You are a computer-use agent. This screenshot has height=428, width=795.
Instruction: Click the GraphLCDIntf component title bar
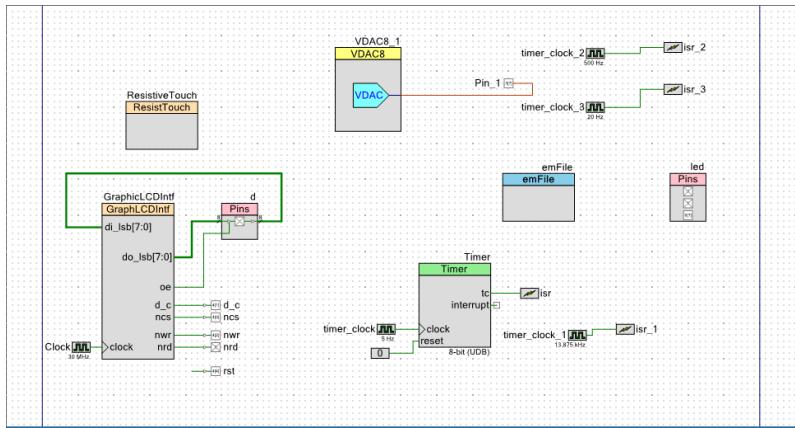pos(137,210)
